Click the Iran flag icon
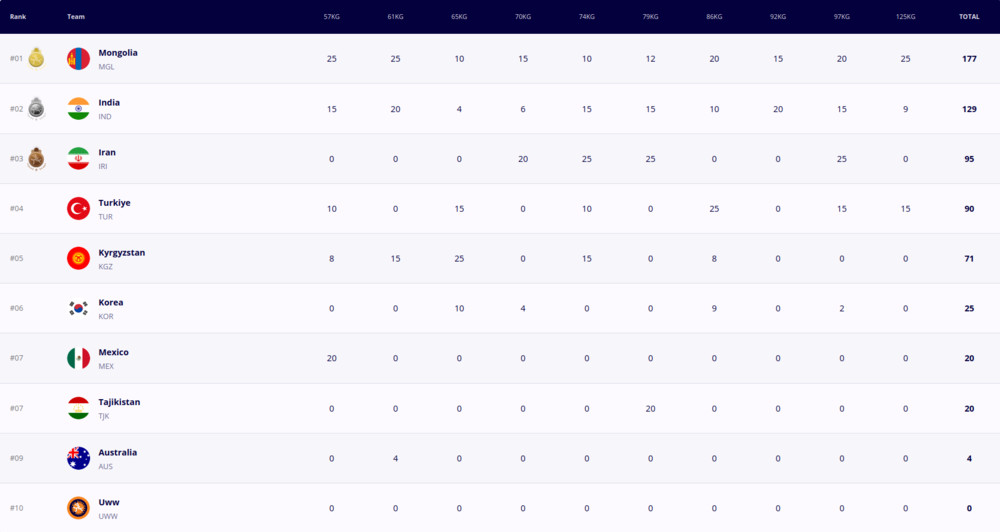The width and height of the screenshot is (1000, 532). 78,158
